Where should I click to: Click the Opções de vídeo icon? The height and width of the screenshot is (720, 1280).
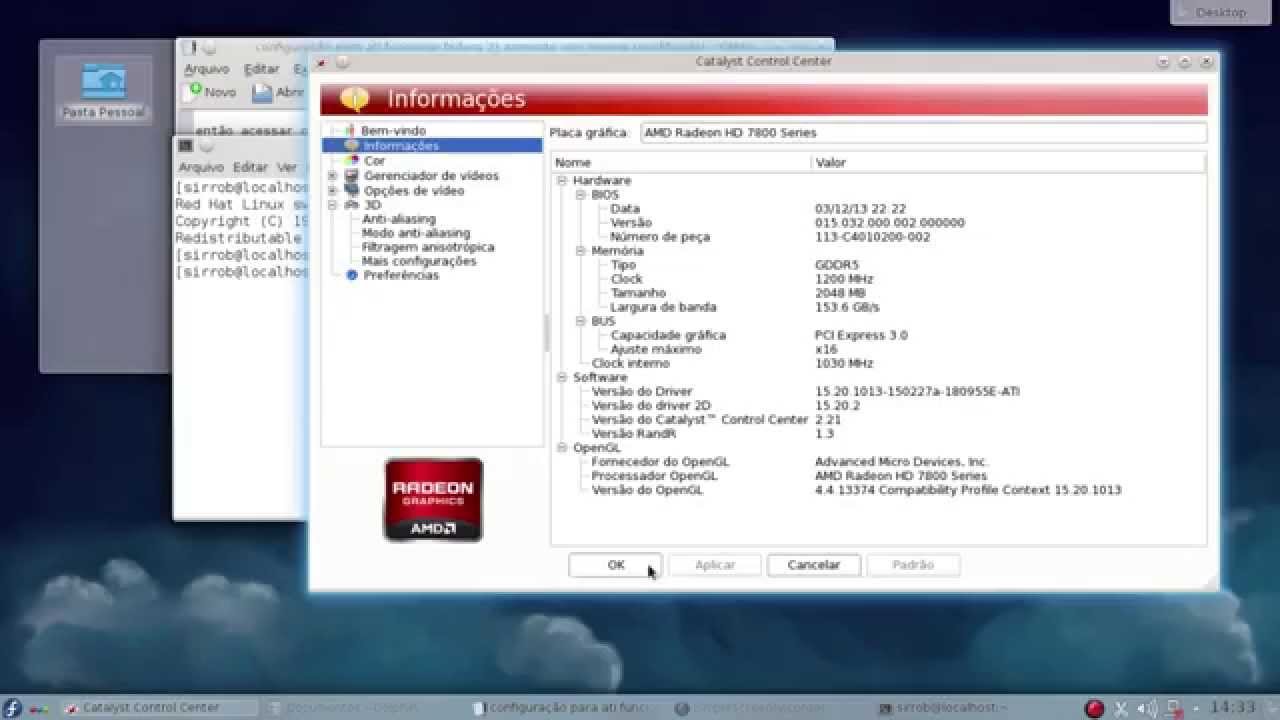(x=351, y=190)
